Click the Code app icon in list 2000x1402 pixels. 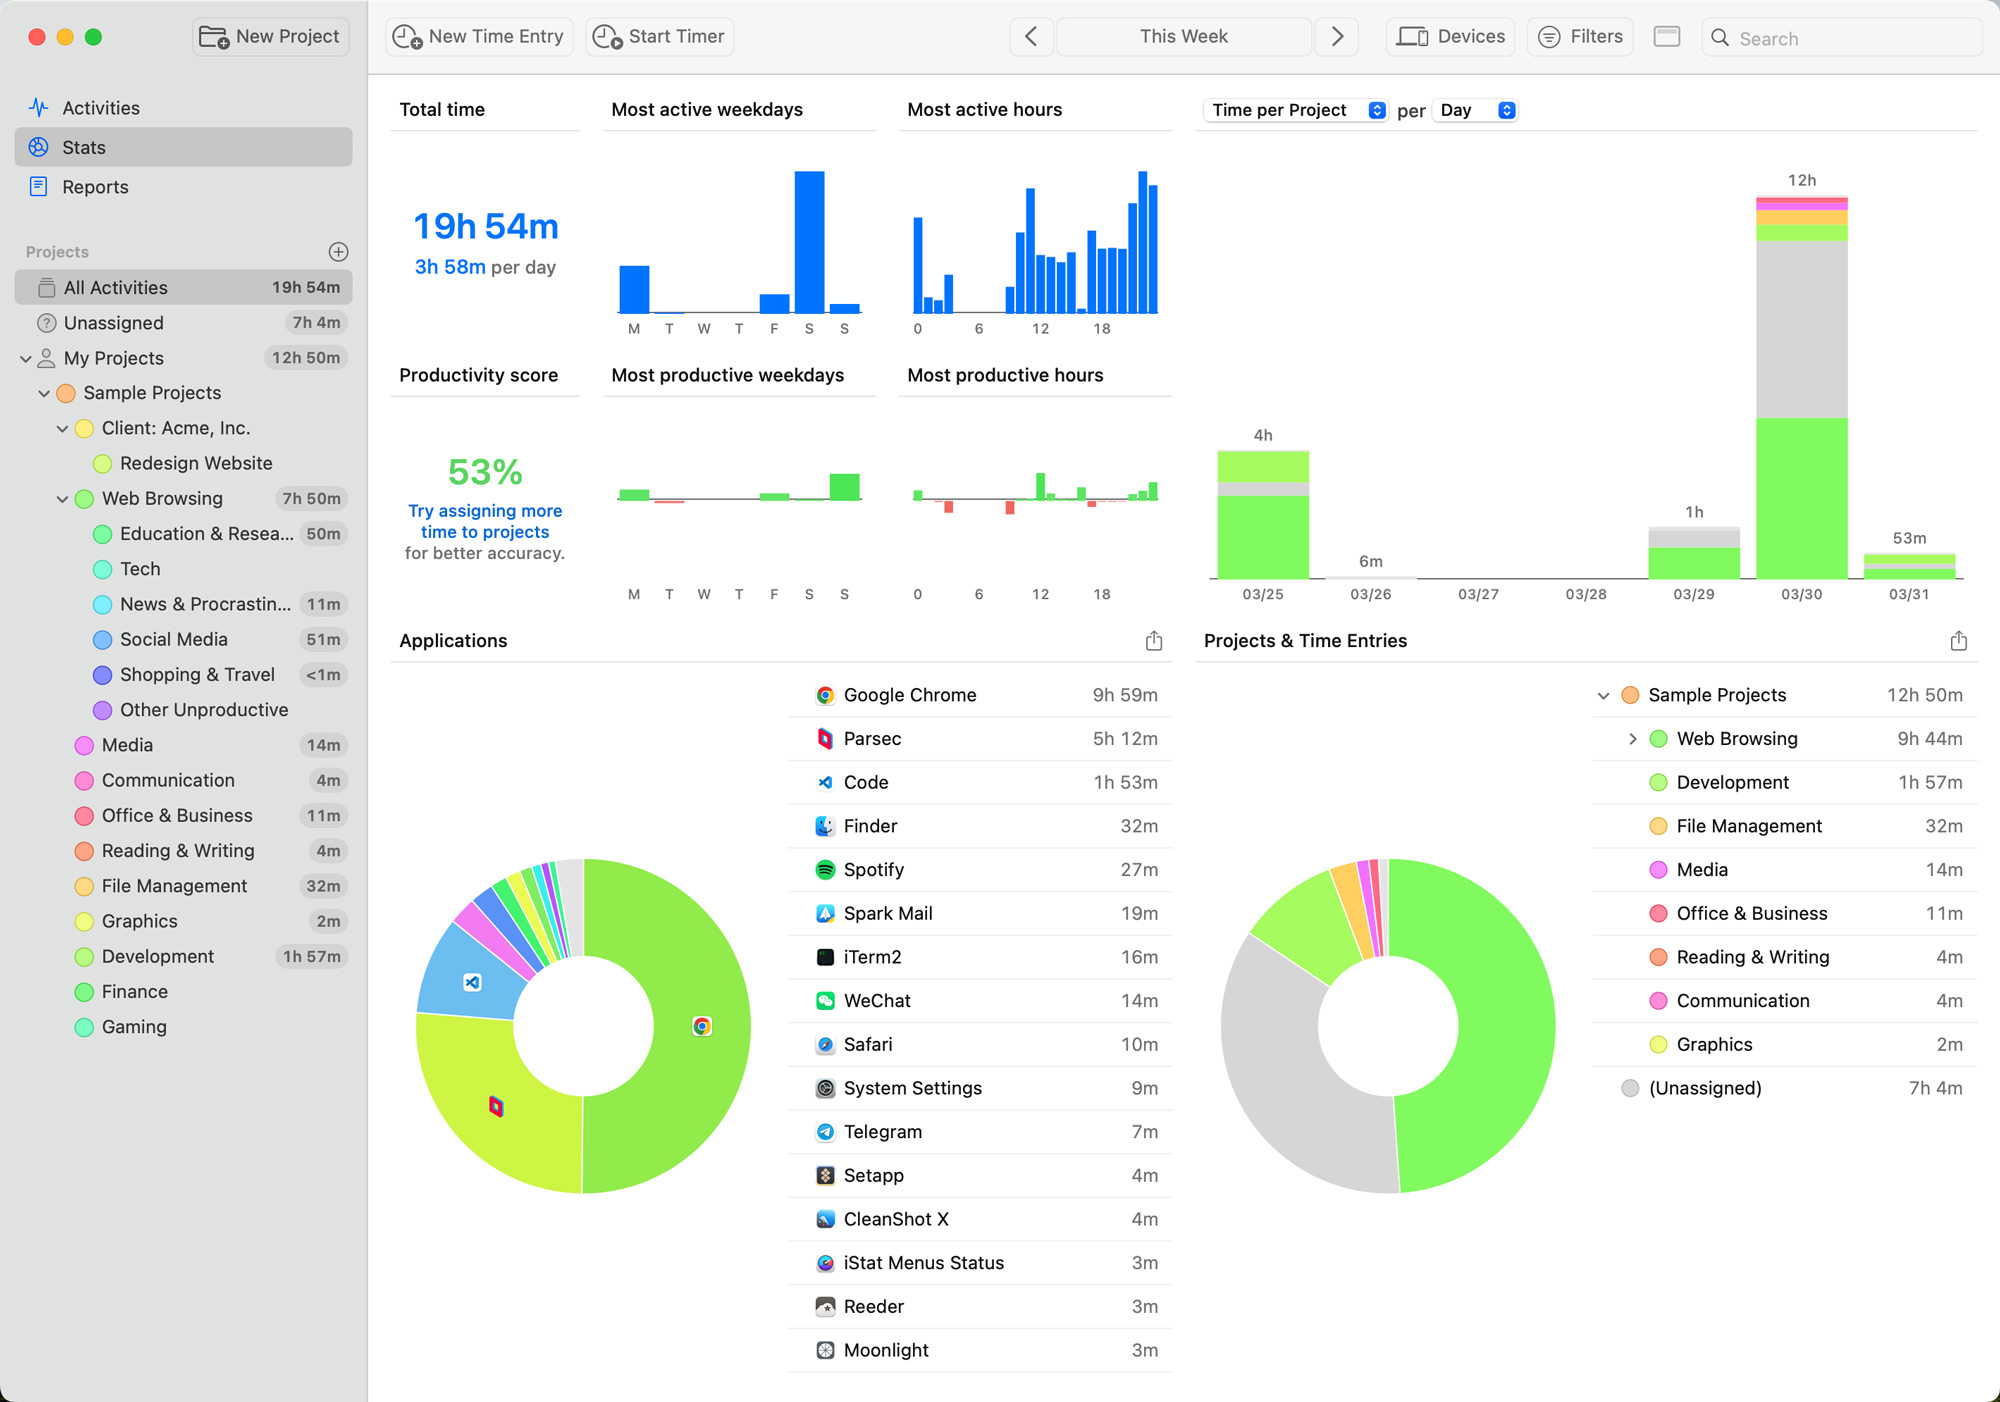click(x=825, y=783)
